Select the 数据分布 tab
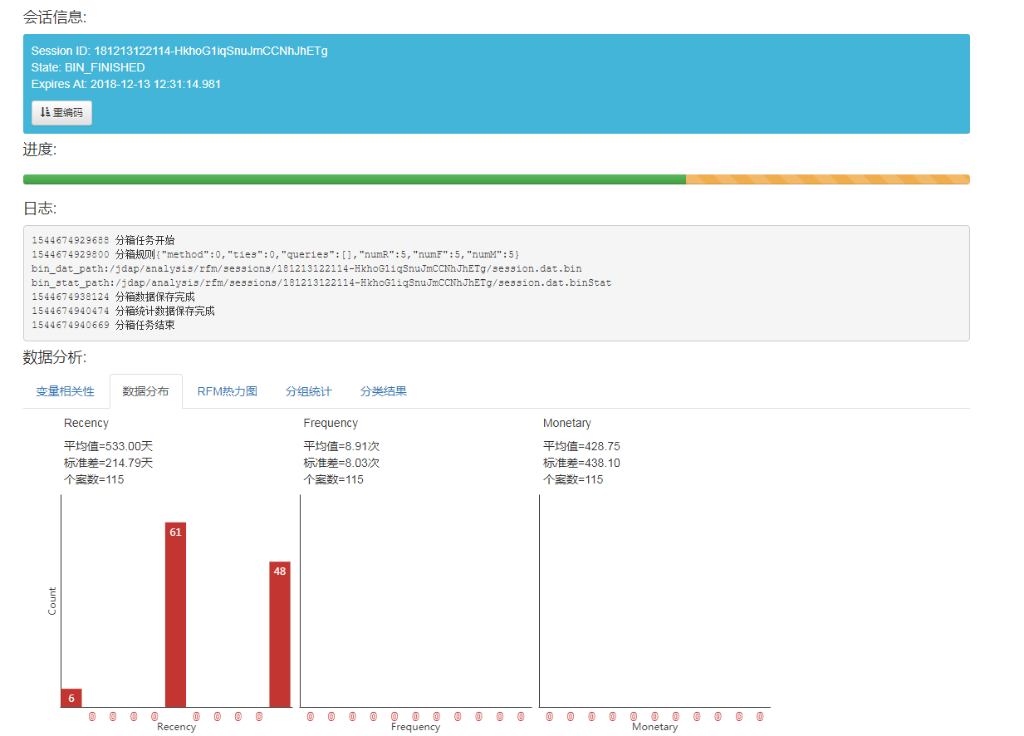 (x=146, y=391)
